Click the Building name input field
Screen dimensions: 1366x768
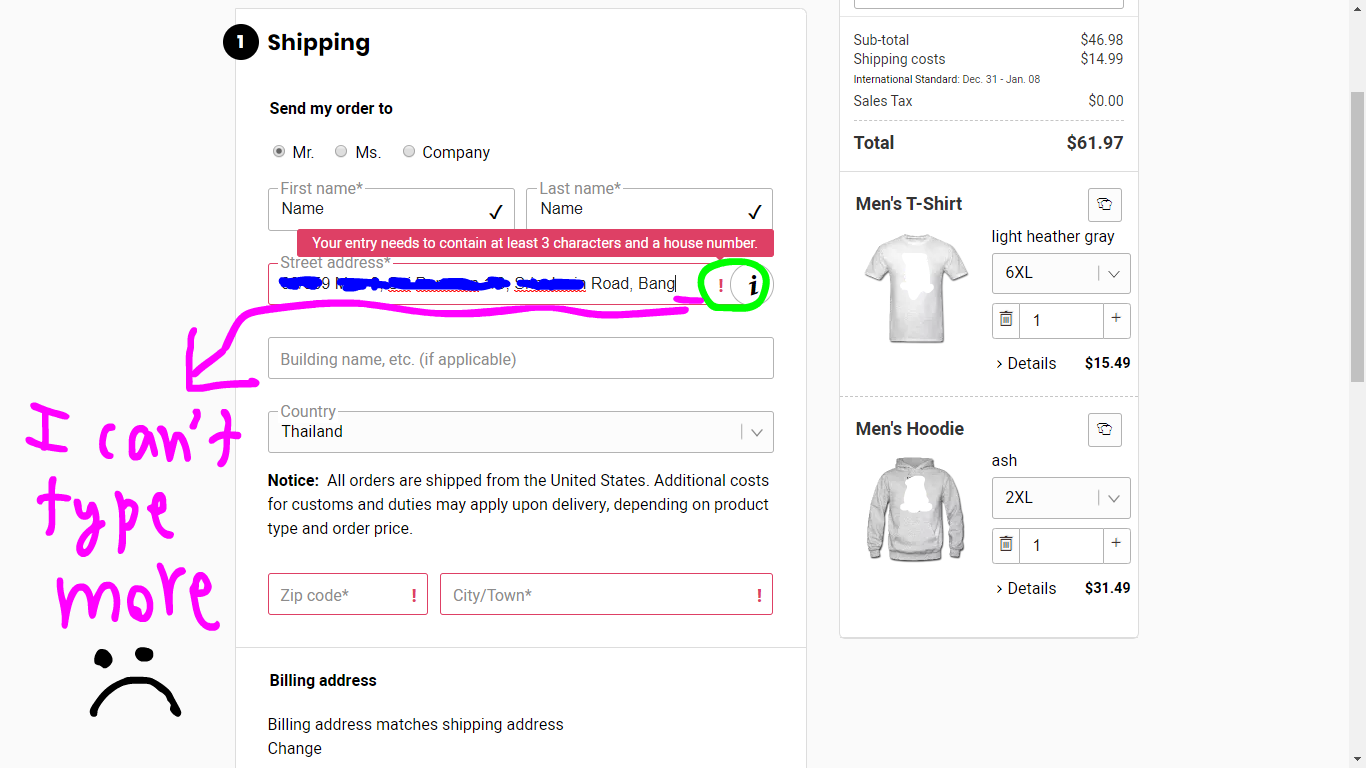click(520, 359)
